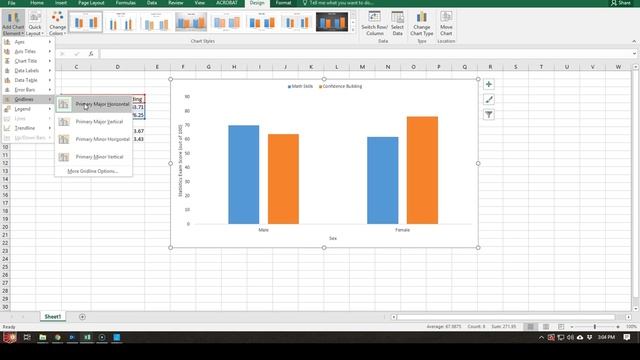Viewport: 640px width, 360px height.
Task: Select the blue Male Math Skills bar
Action: coord(244,175)
